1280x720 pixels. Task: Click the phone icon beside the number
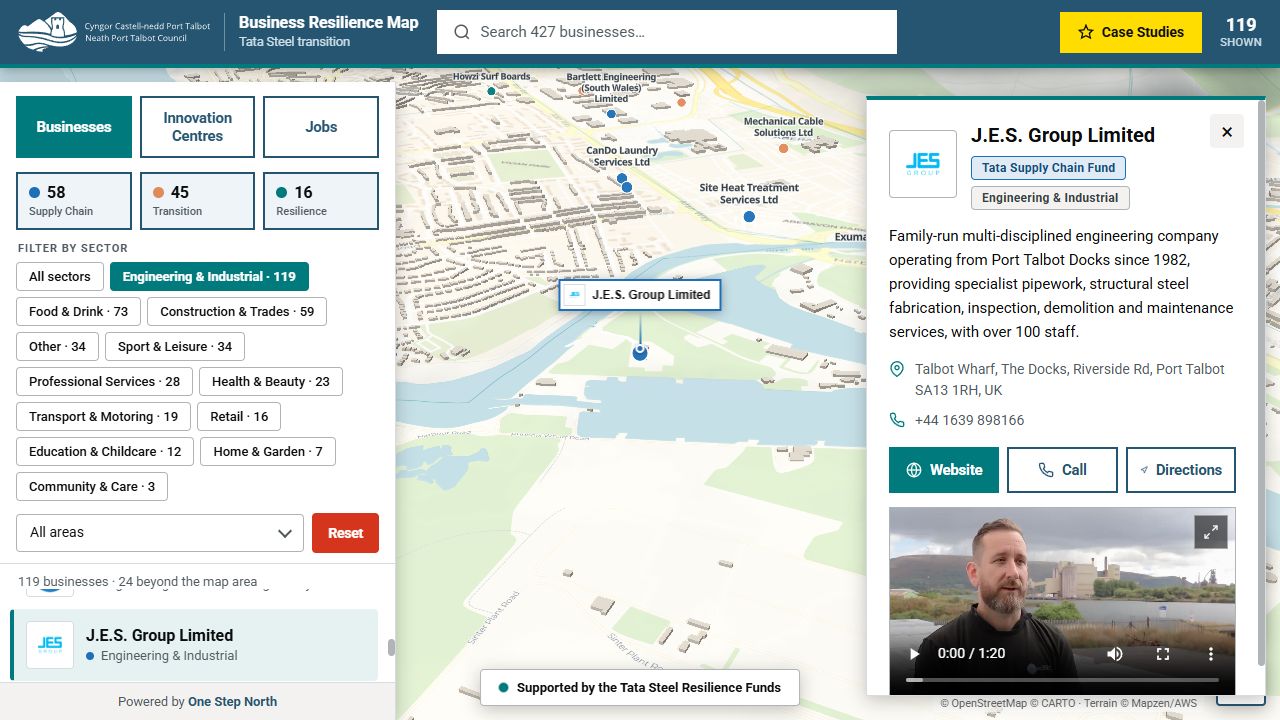coord(897,420)
